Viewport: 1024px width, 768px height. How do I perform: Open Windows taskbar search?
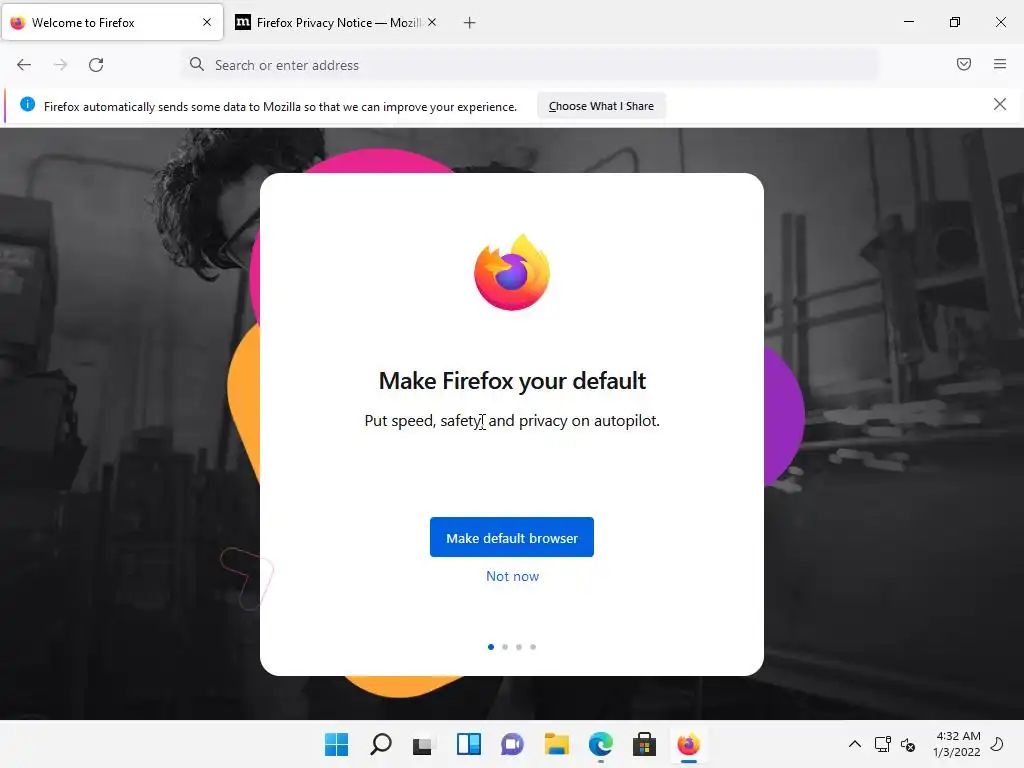[x=381, y=744]
